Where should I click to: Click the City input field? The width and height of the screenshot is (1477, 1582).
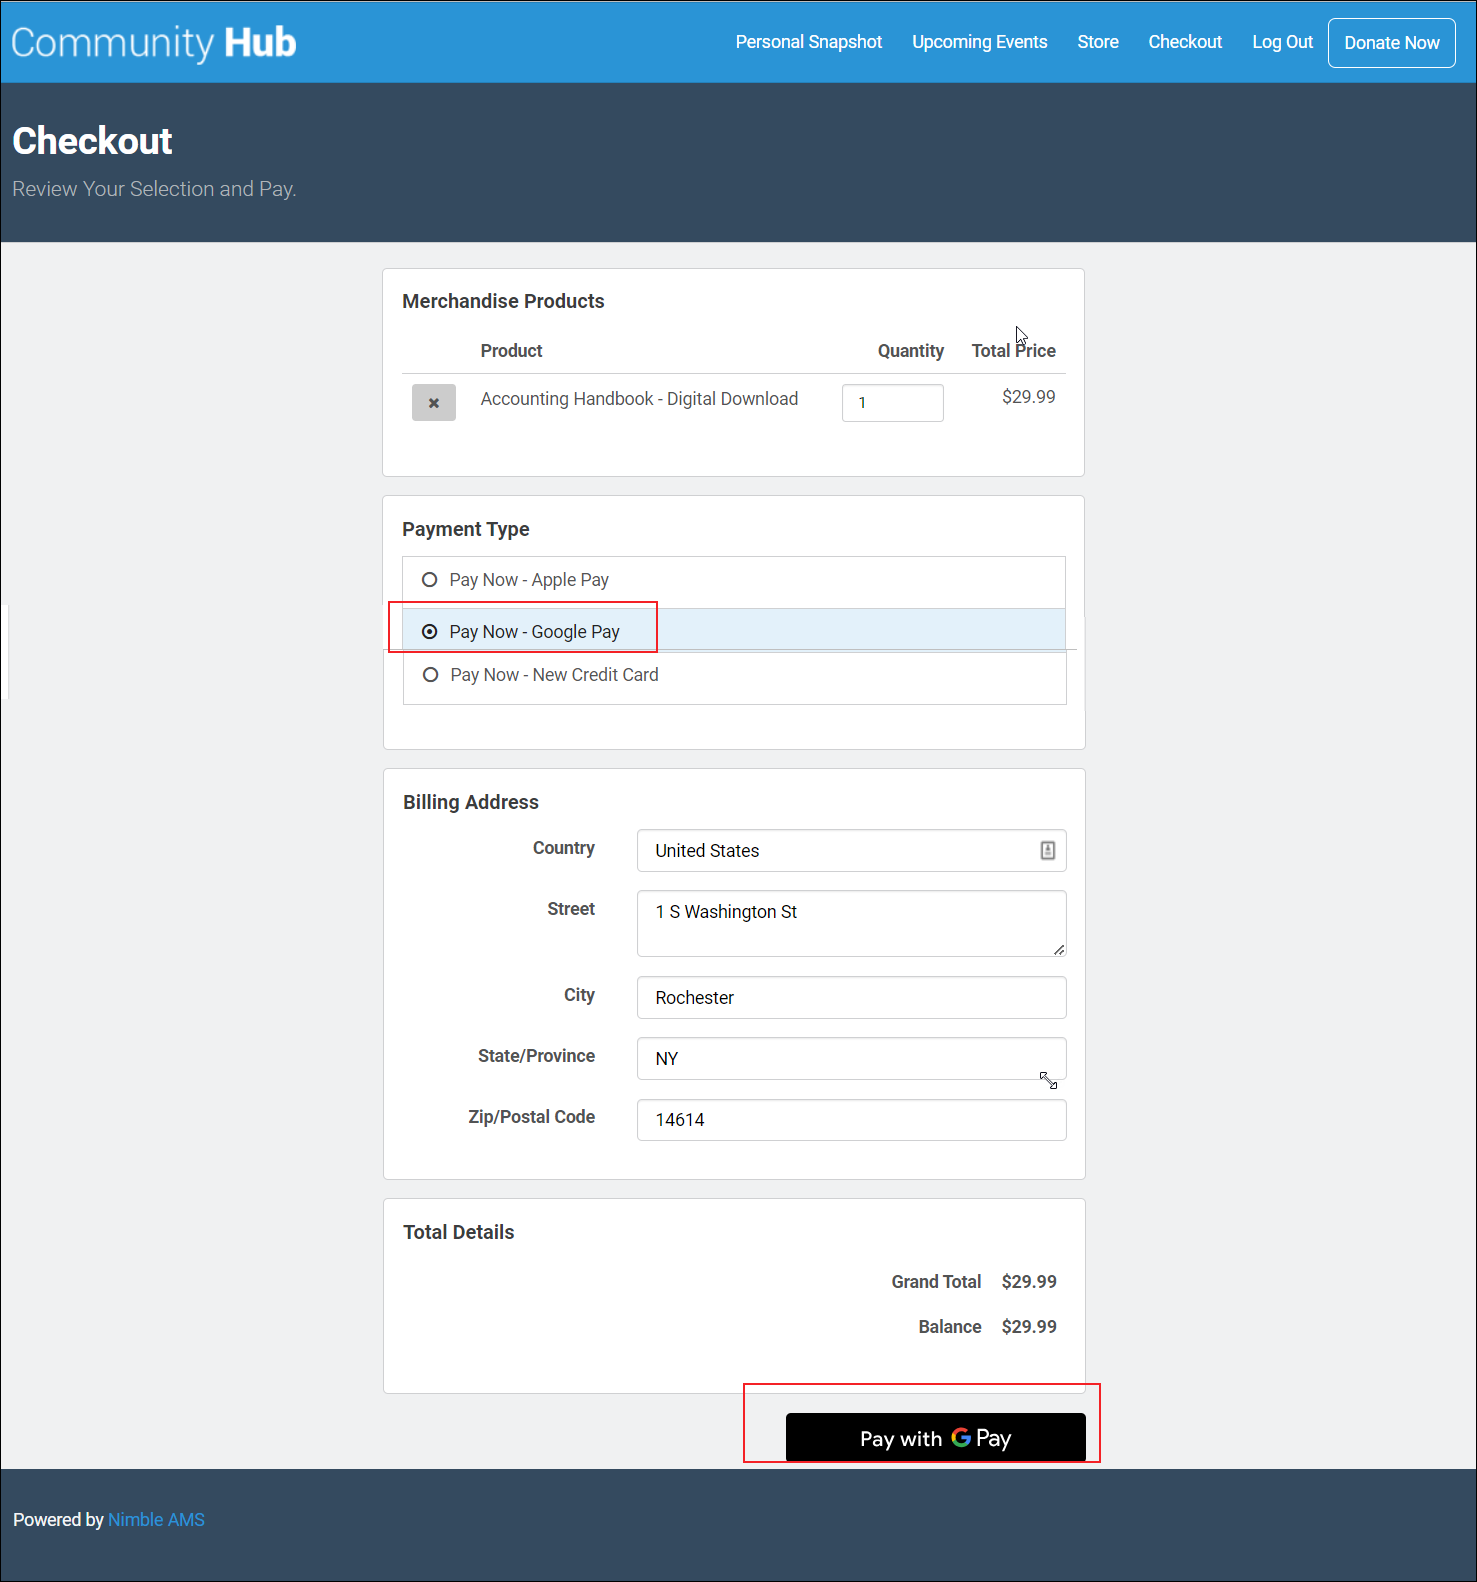[x=851, y=998]
